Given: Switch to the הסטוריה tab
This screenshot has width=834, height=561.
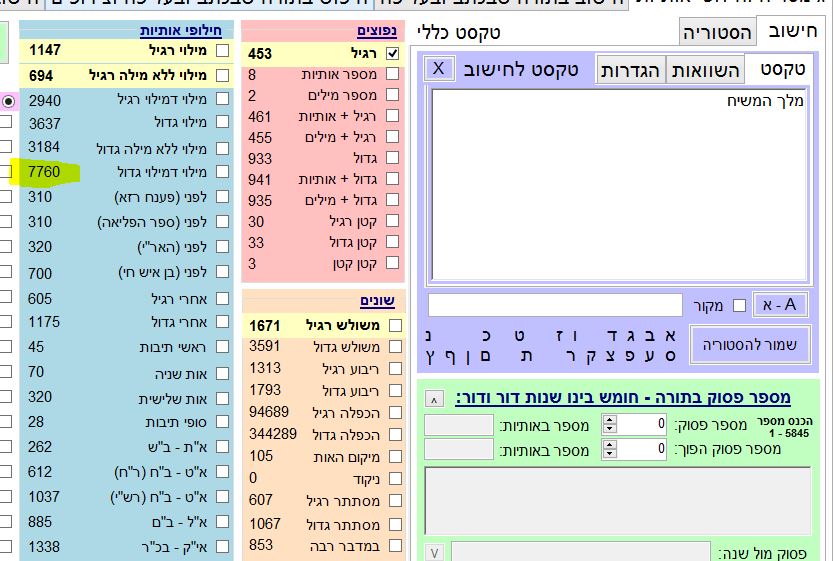Looking at the screenshot, I should 718,33.
